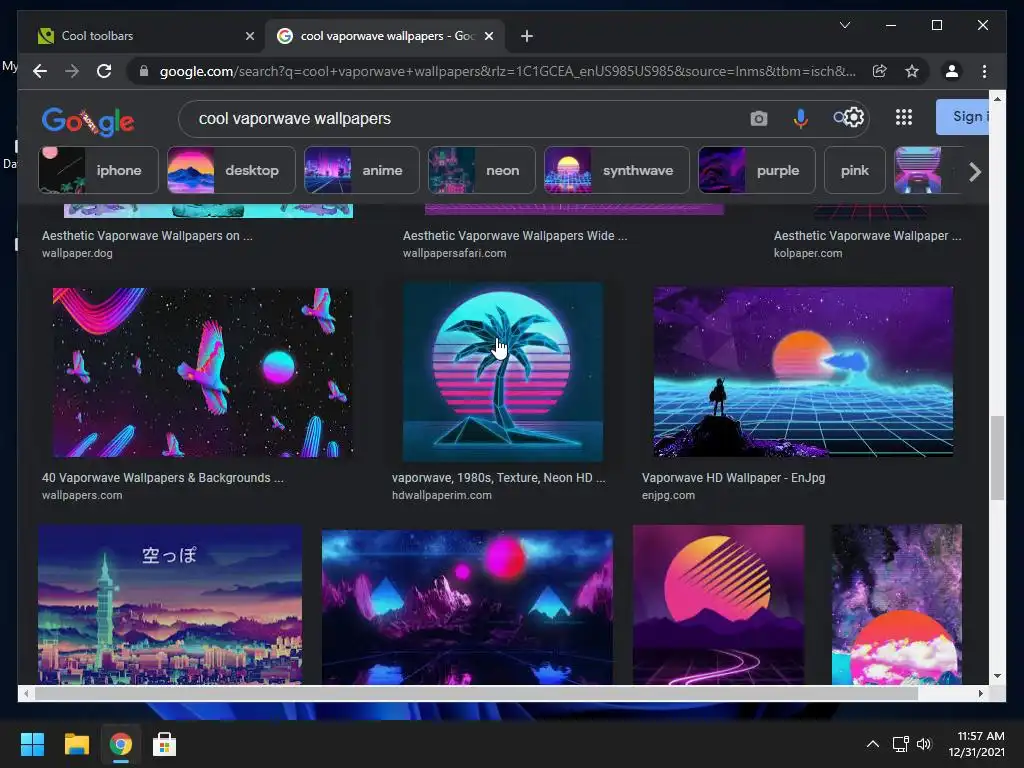Screen dimensions: 1024x768
Task: Click the wallpapersafari.com source text
Action: click(454, 253)
